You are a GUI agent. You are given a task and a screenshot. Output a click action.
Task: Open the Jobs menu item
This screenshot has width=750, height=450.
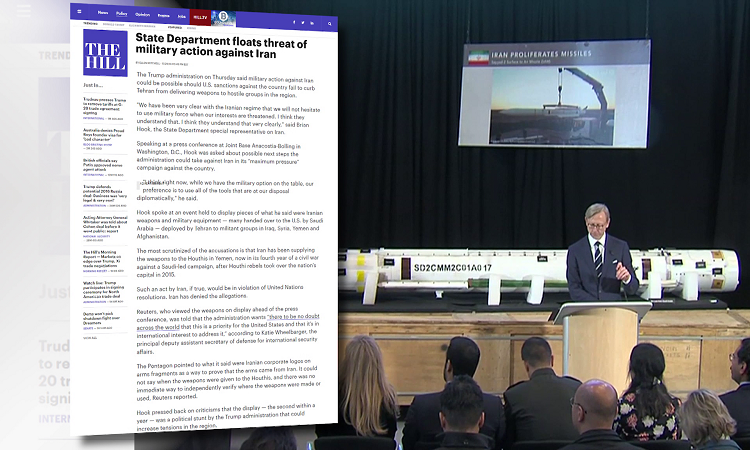pos(182,16)
